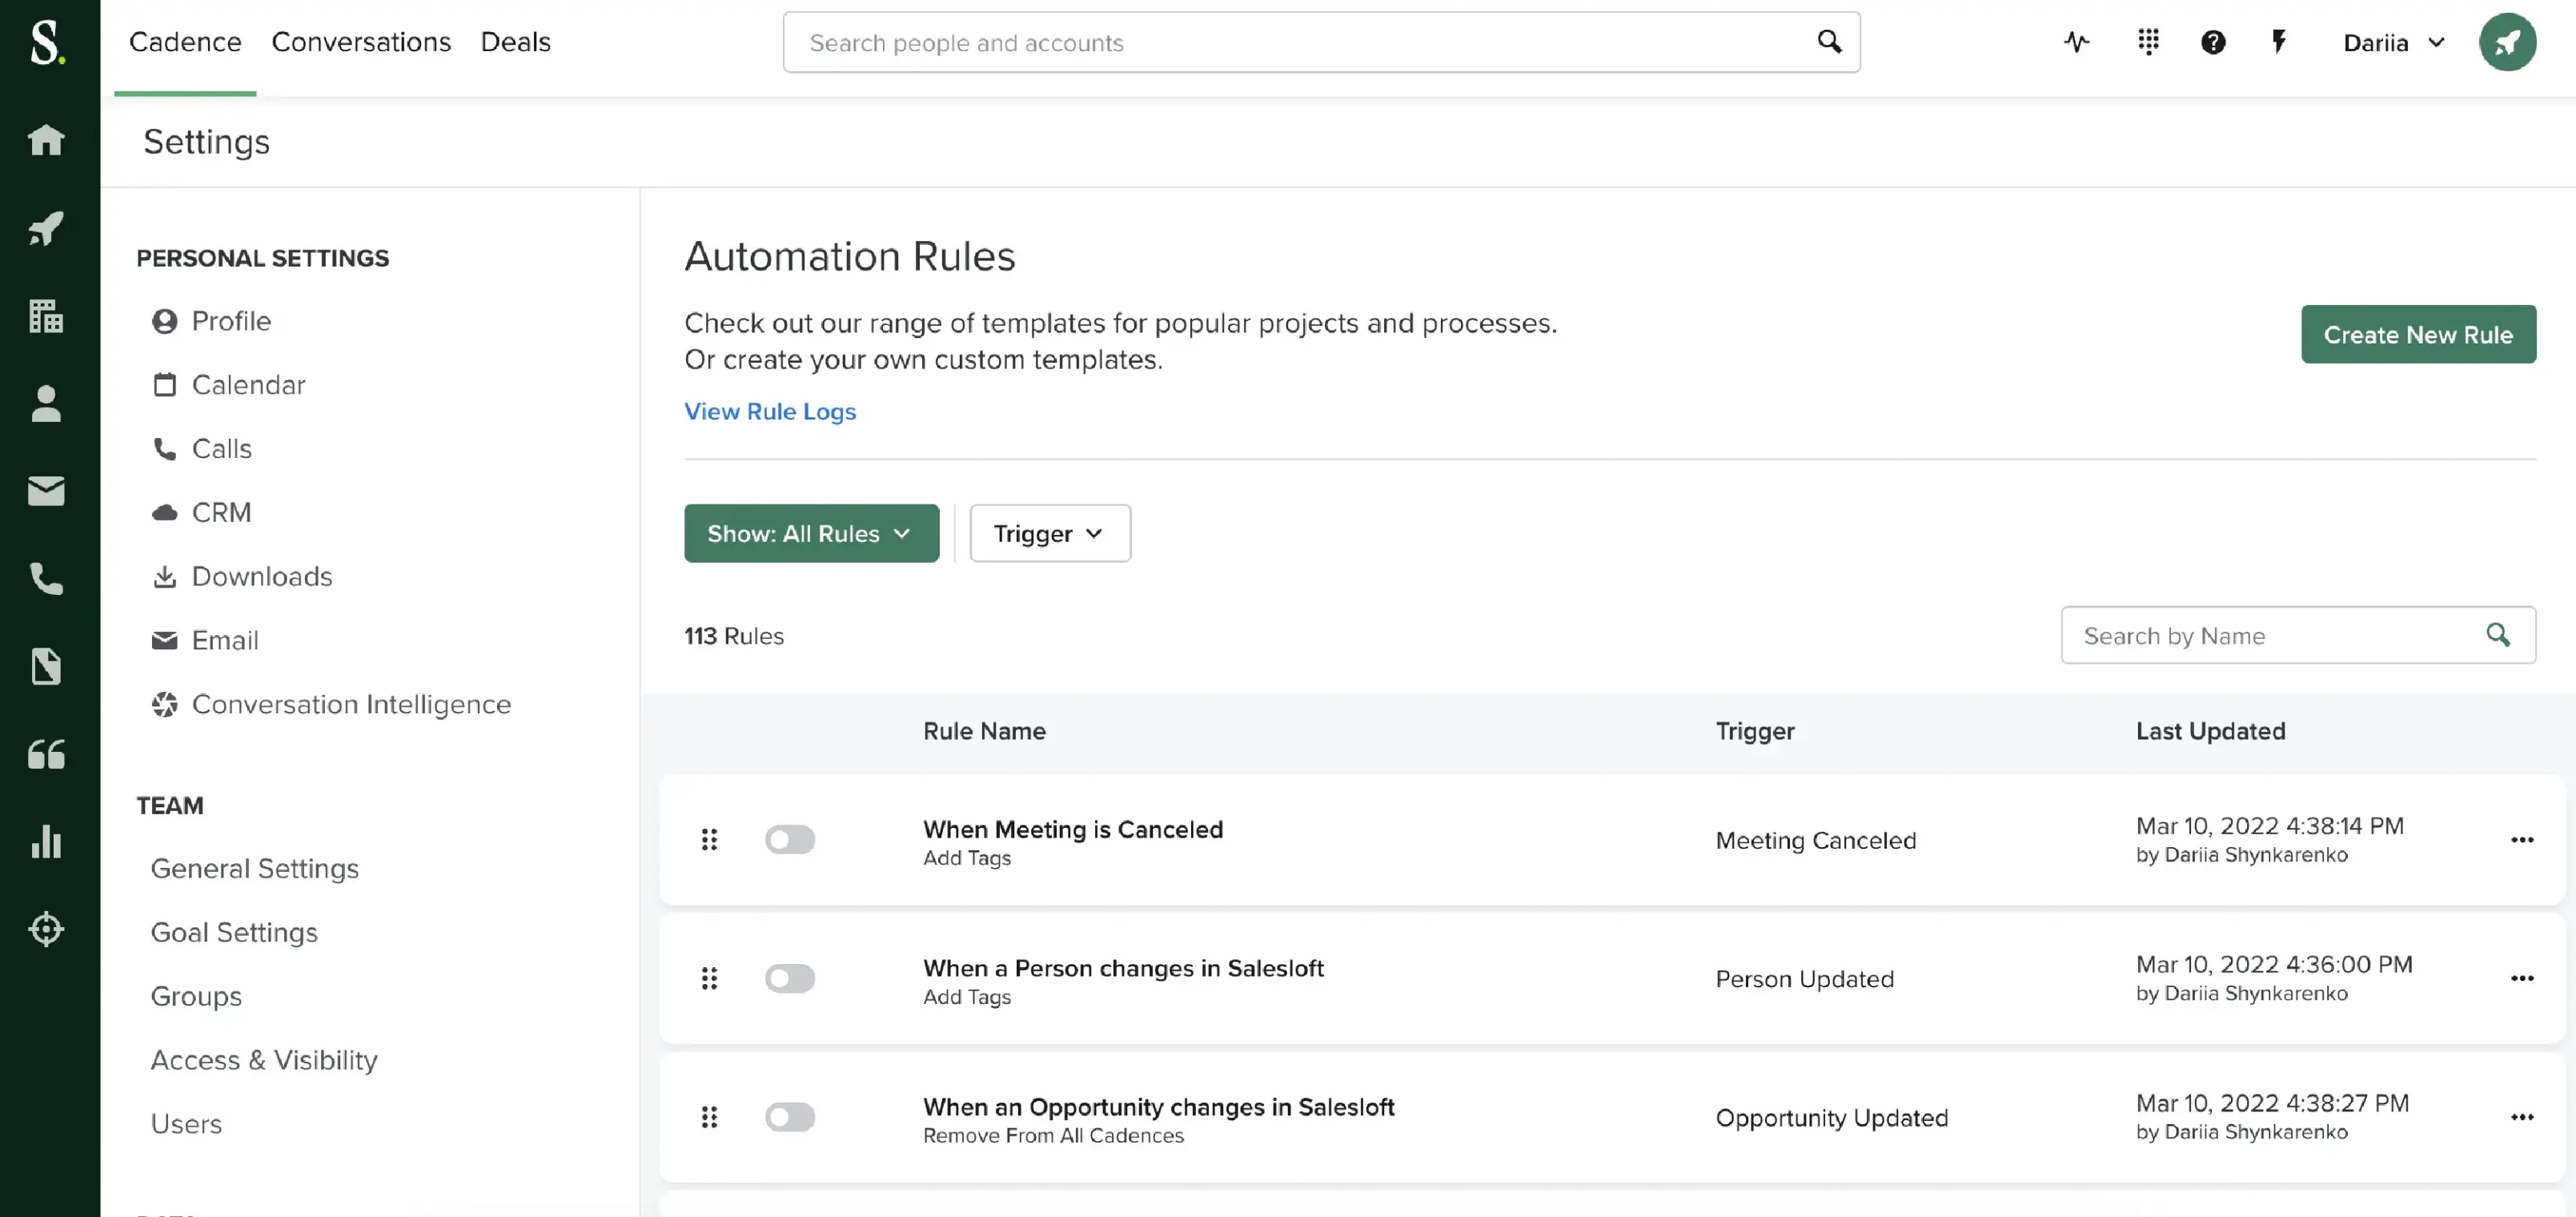
Task: Open CRM personal settings
Action: tap(201, 513)
